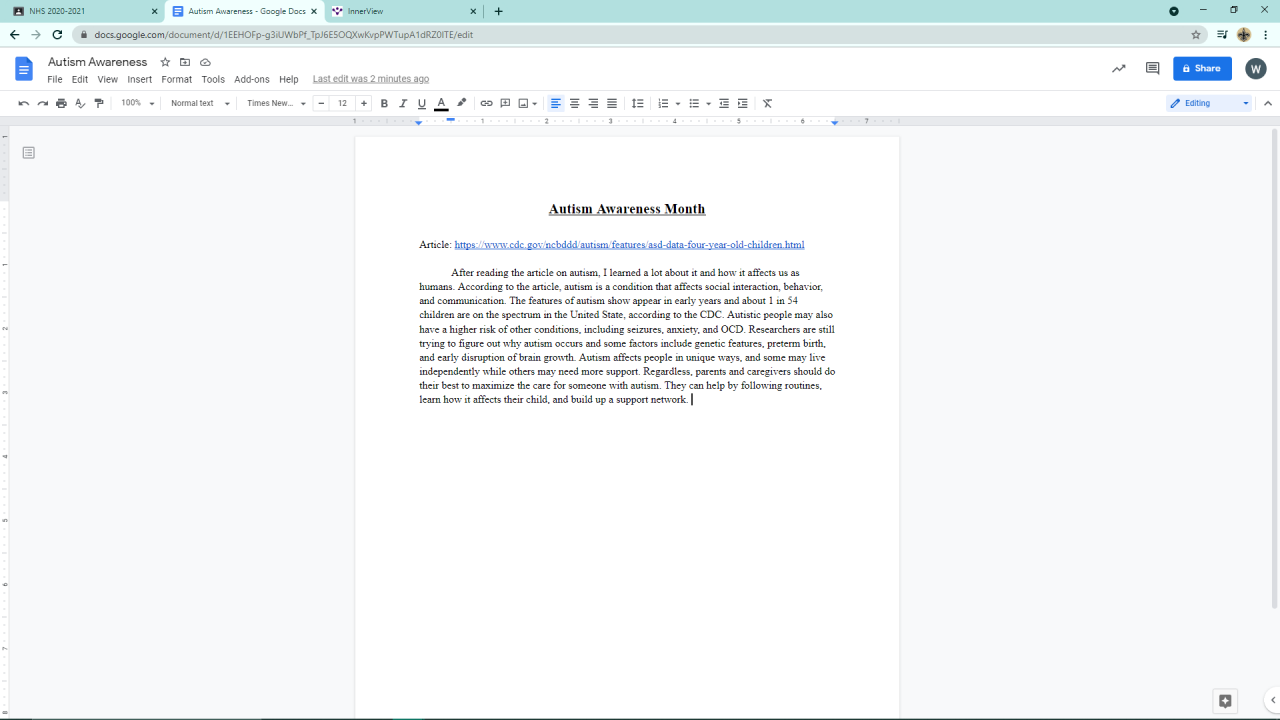Select the Paint format tool
Viewport: 1280px width, 720px height.
click(x=99, y=104)
